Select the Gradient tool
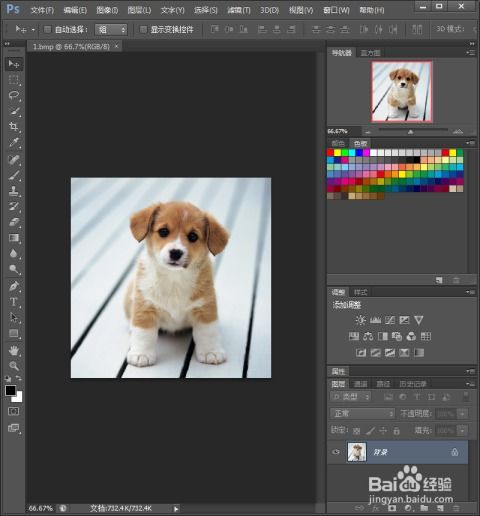 click(14, 238)
